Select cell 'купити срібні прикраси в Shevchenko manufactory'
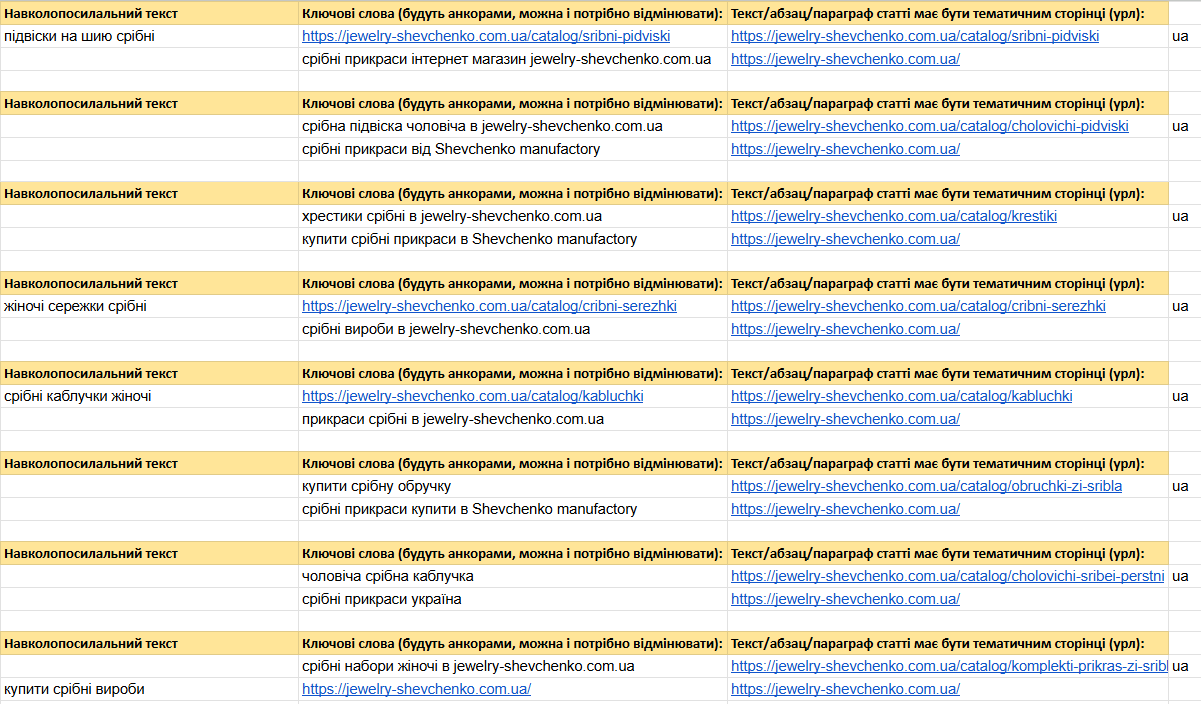1201x704 pixels. (x=513, y=239)
